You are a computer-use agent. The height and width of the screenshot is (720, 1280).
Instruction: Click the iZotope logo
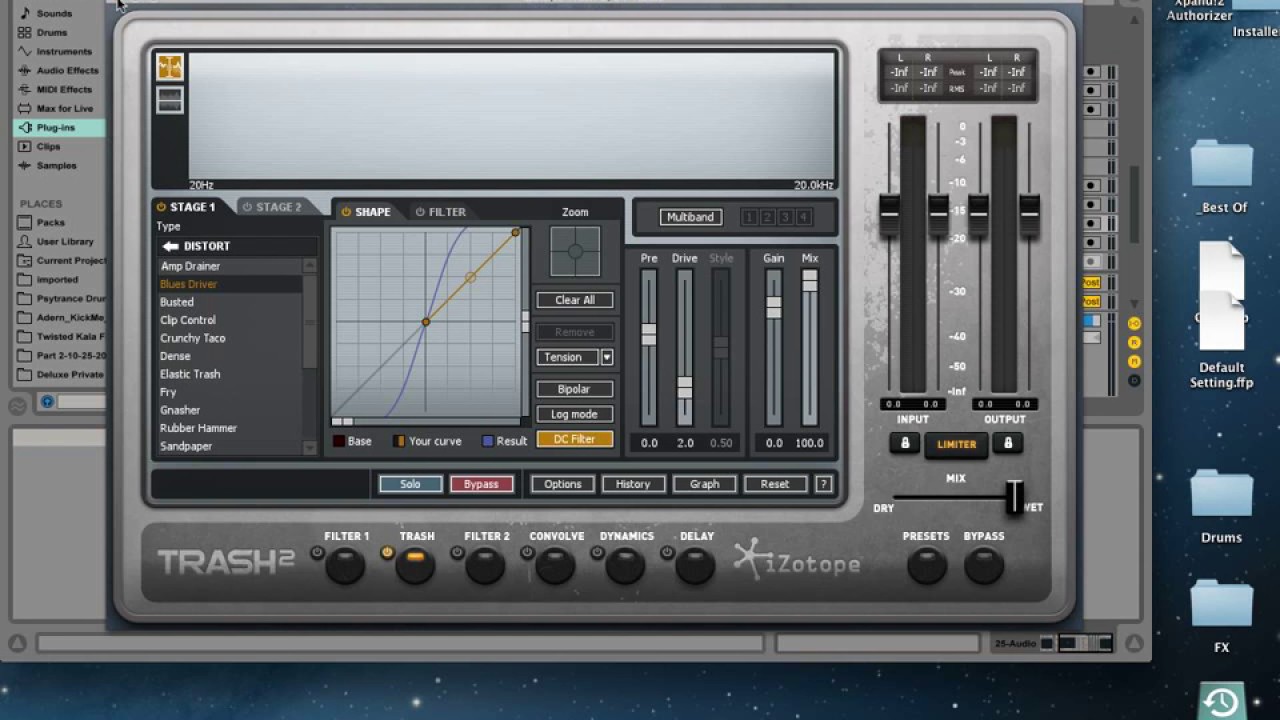pyautogui.click(x=797, y=561)
